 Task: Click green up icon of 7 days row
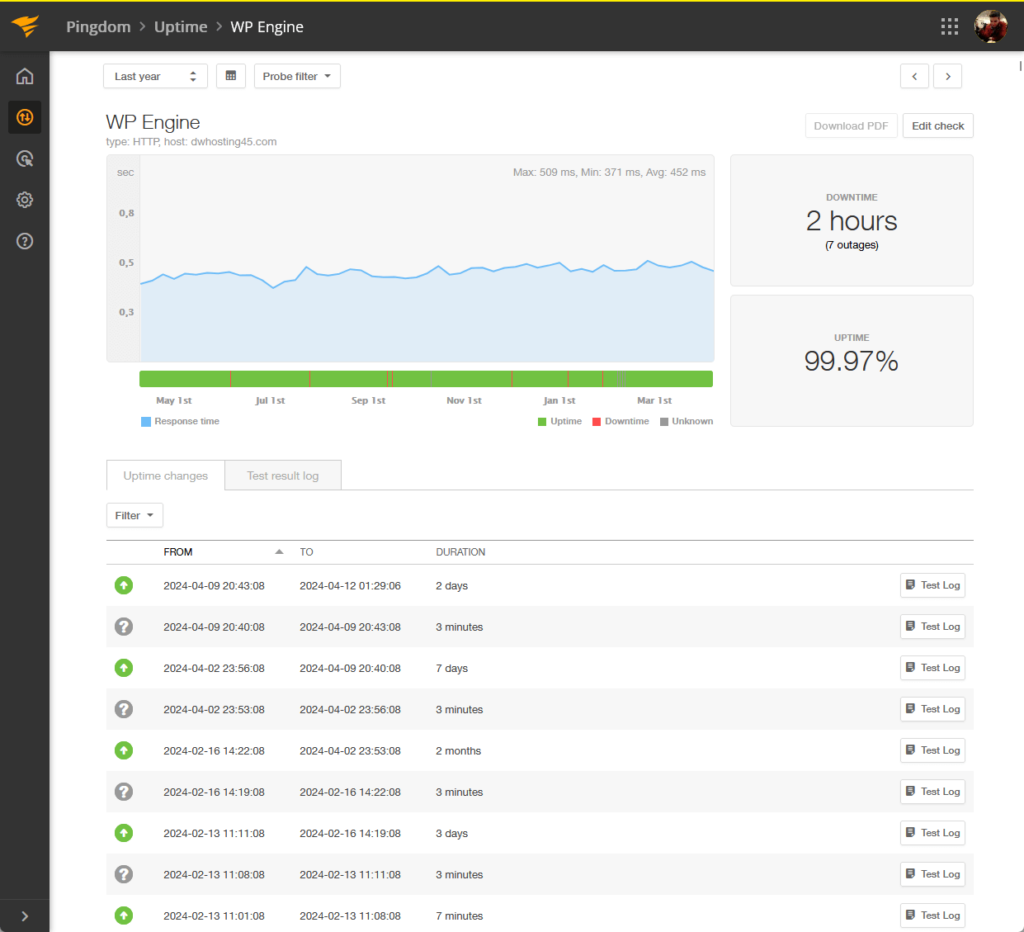click(x=123, y=667)
